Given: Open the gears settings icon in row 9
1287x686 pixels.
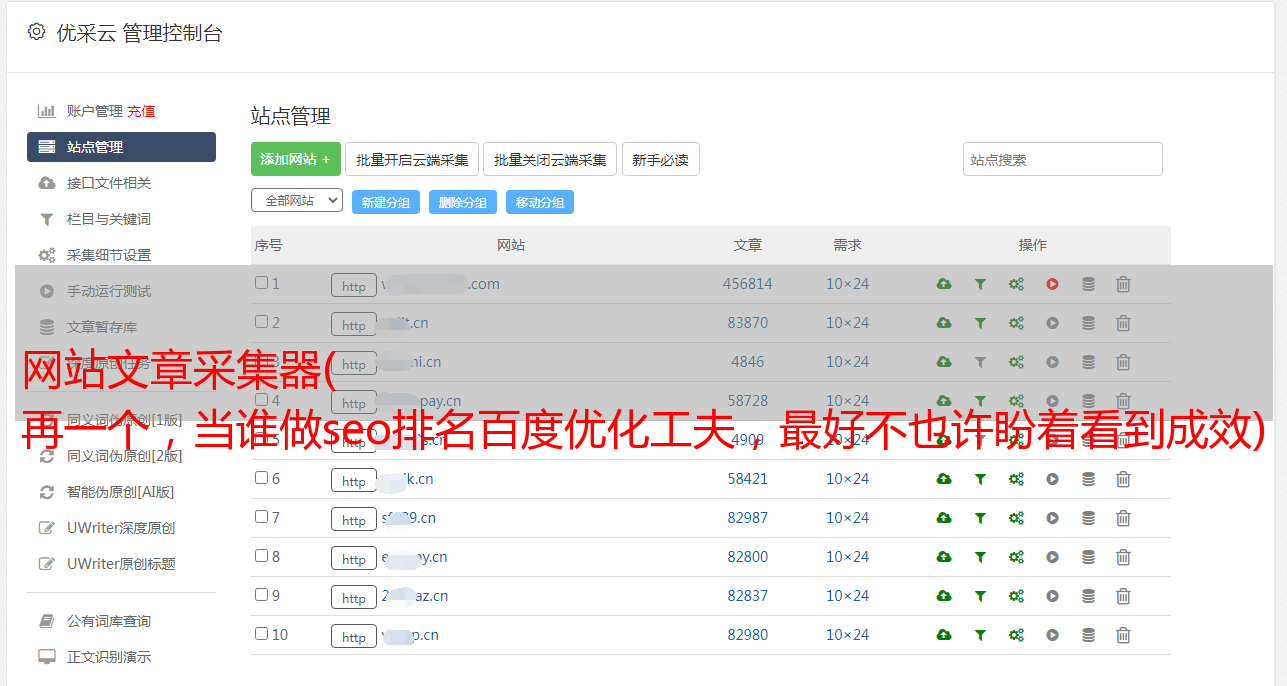Looking at the screenshot, I should [x=1016, y=596].
